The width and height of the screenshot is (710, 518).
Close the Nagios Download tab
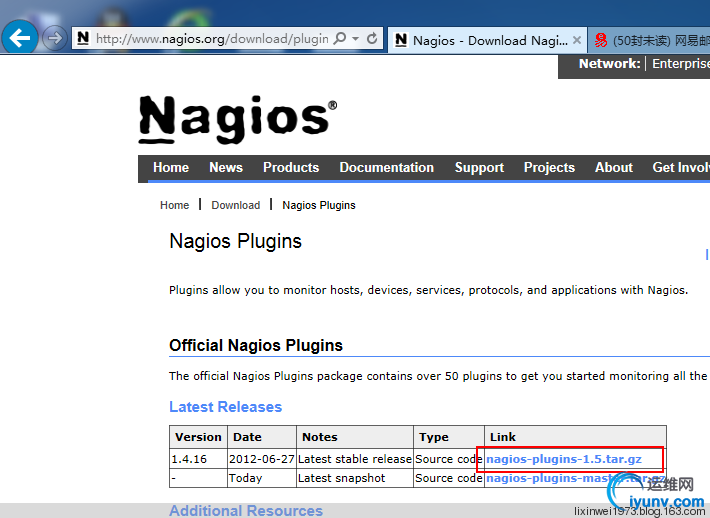click(577, 40)
